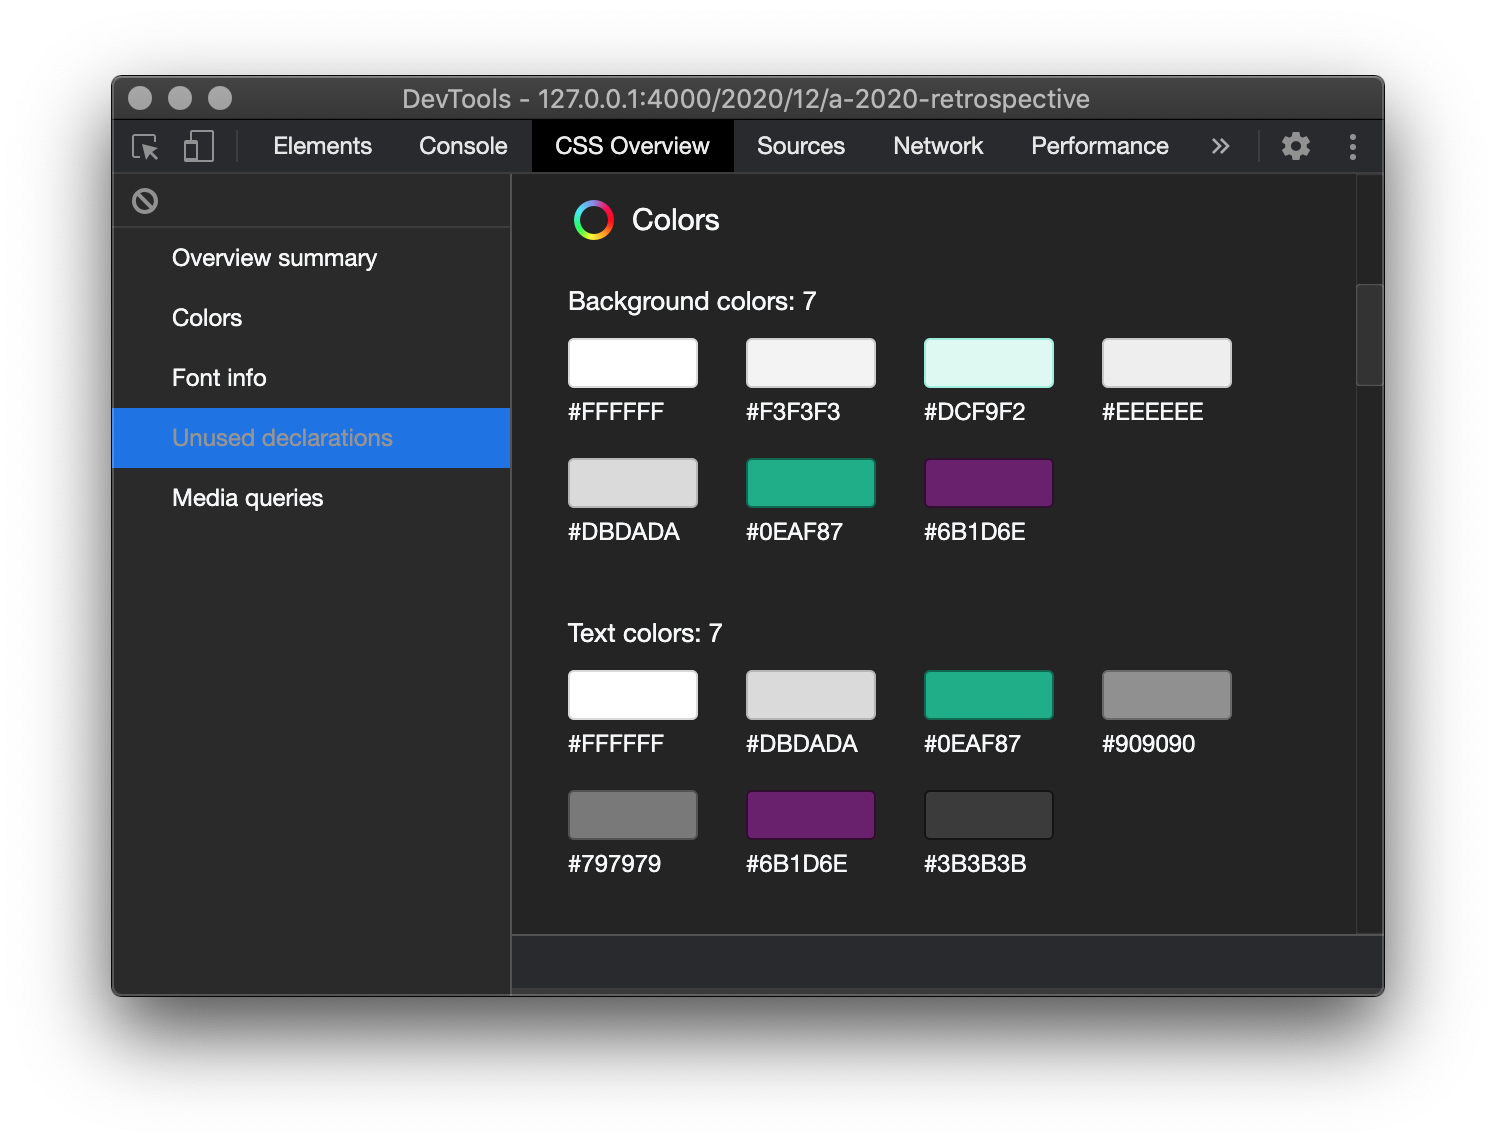1496x1144 pixels.
Task: Expand the more tabs chevron
Action: pyautogui.click(x=1220, y=147)
